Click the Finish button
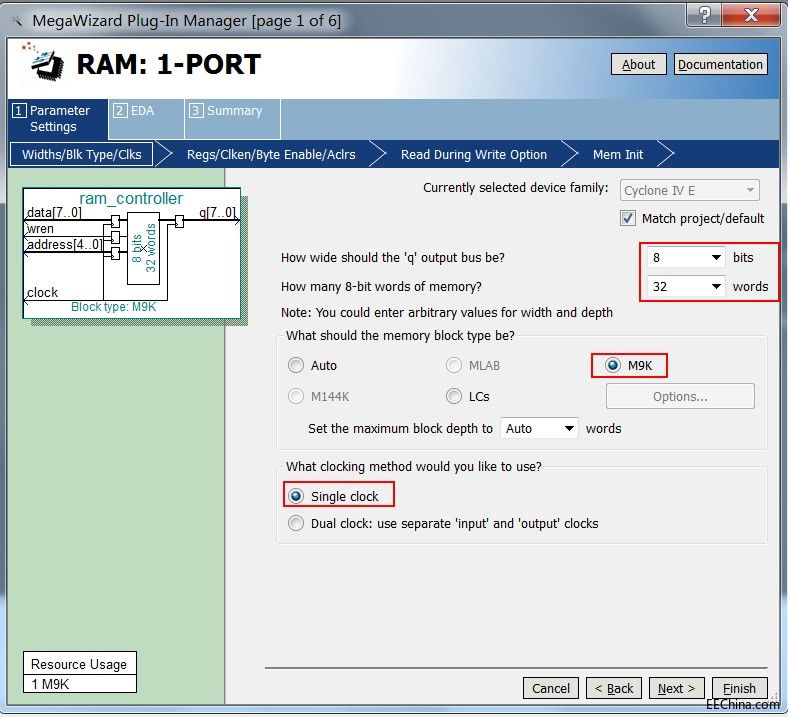788x717 pixels. [x=739, y=688]
